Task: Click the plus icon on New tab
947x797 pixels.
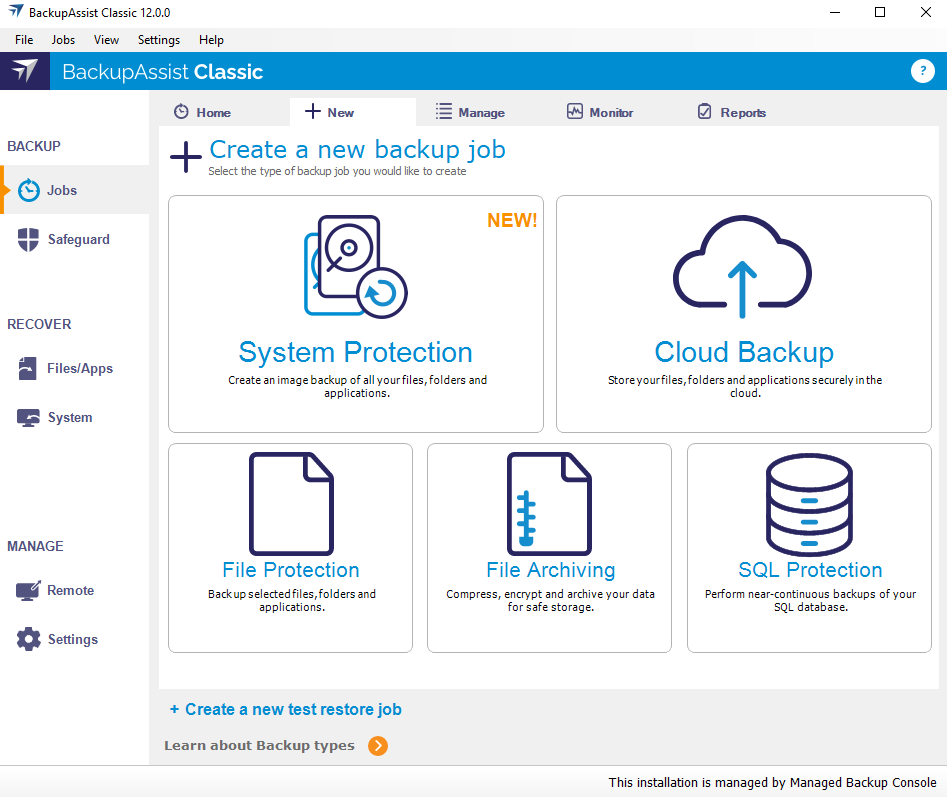Action: 313,111
